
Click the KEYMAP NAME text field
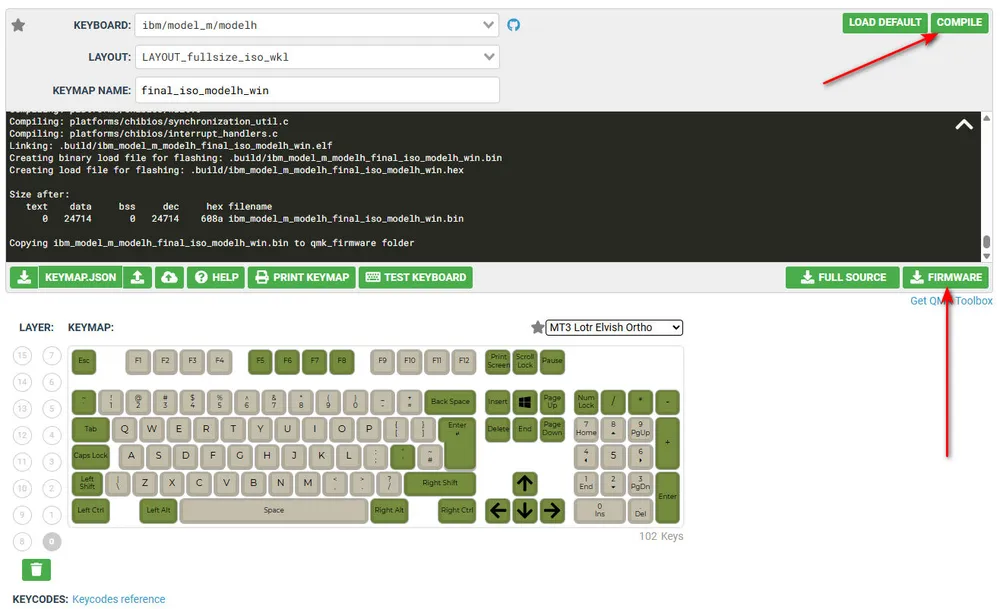tap(317, 90)
